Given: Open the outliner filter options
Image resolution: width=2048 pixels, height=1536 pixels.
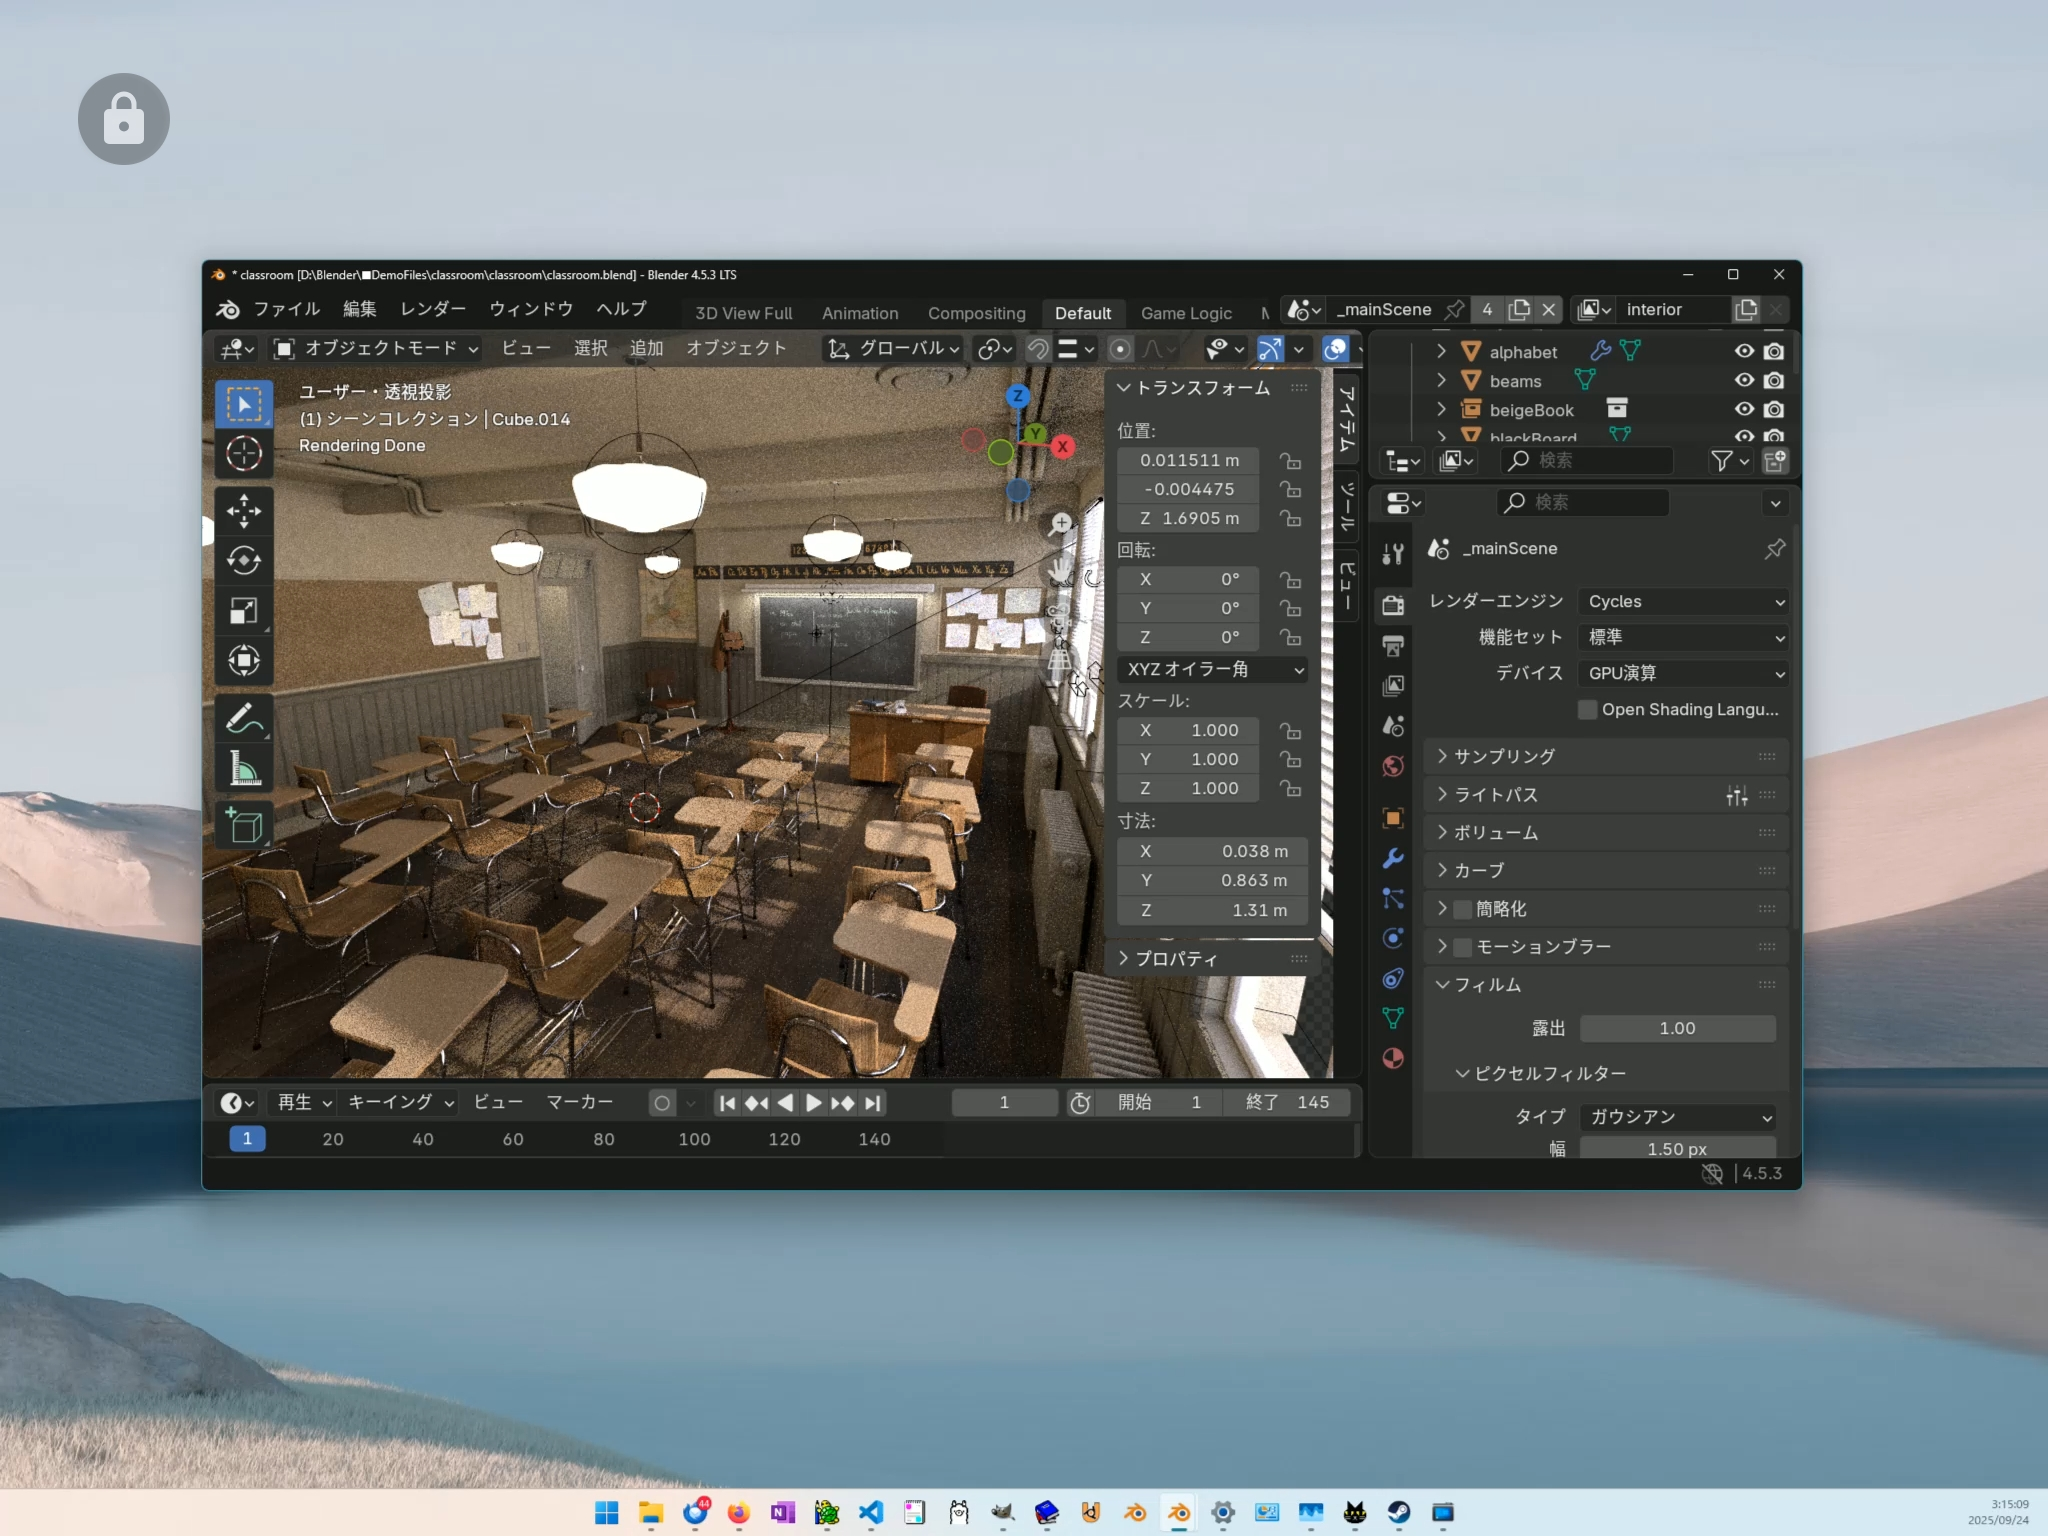Looking at the screenshot, I should (1723, 461).
